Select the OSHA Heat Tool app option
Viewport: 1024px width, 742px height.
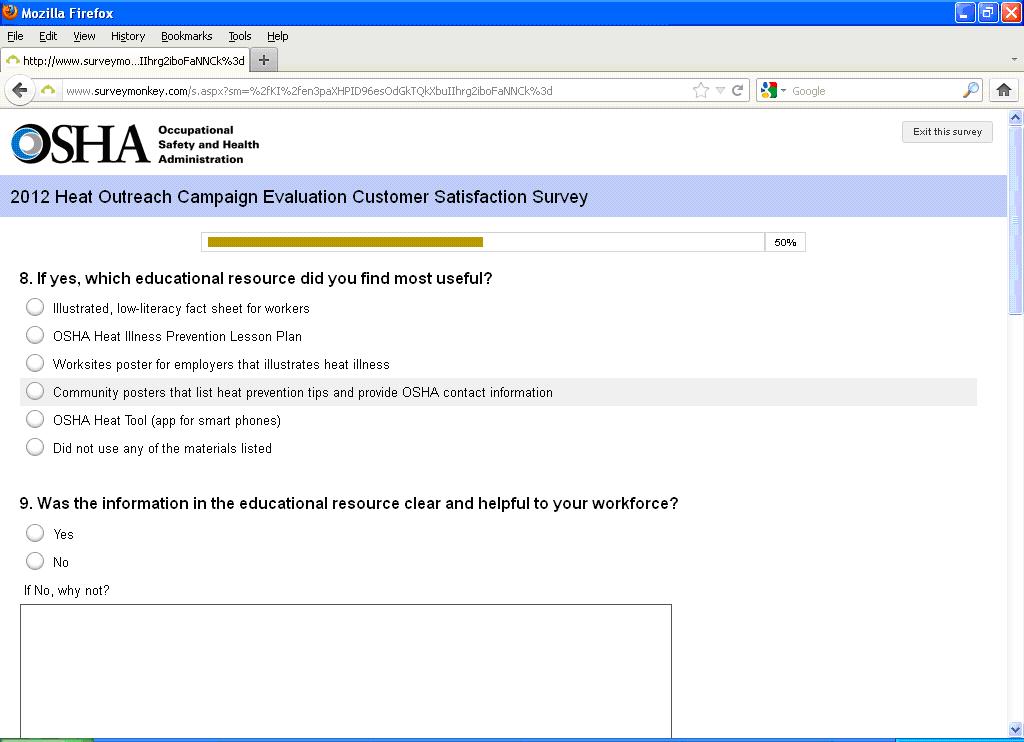pos(35,419)
